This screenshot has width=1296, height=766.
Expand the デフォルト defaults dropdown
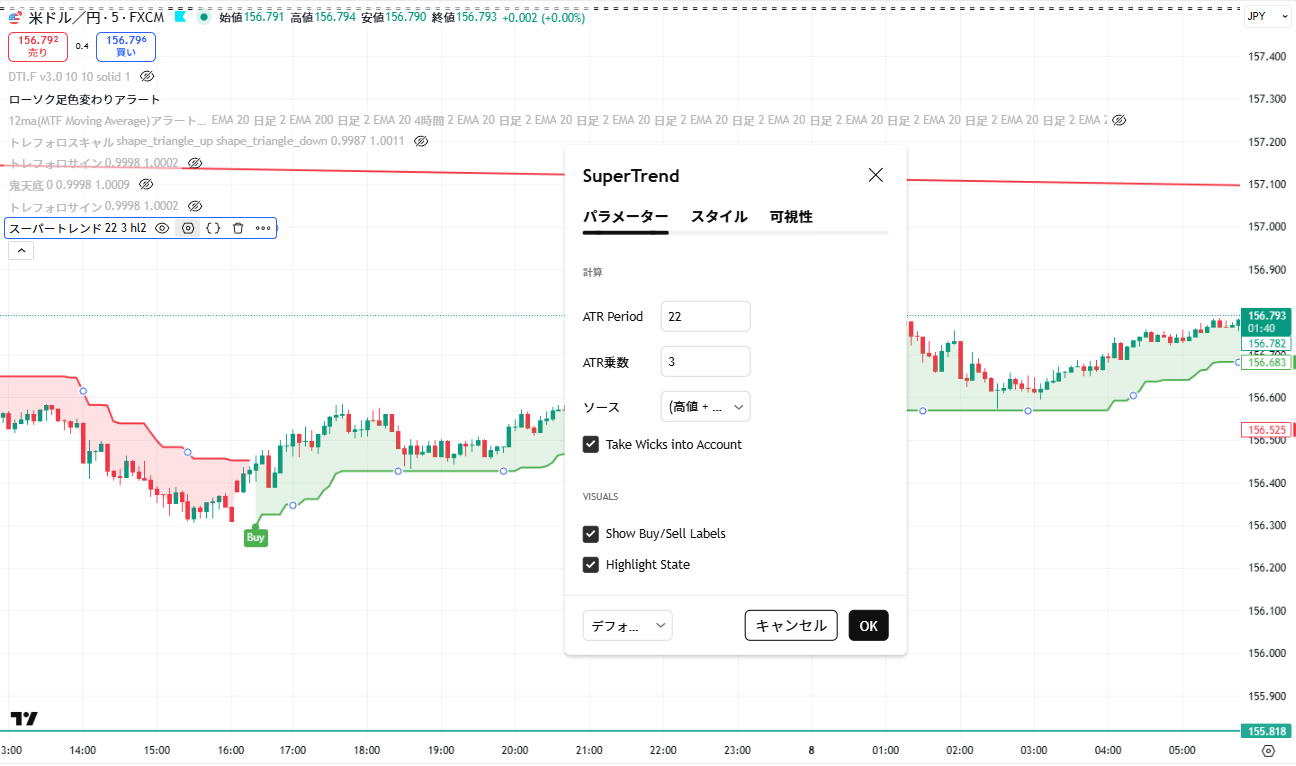[628, 625]
